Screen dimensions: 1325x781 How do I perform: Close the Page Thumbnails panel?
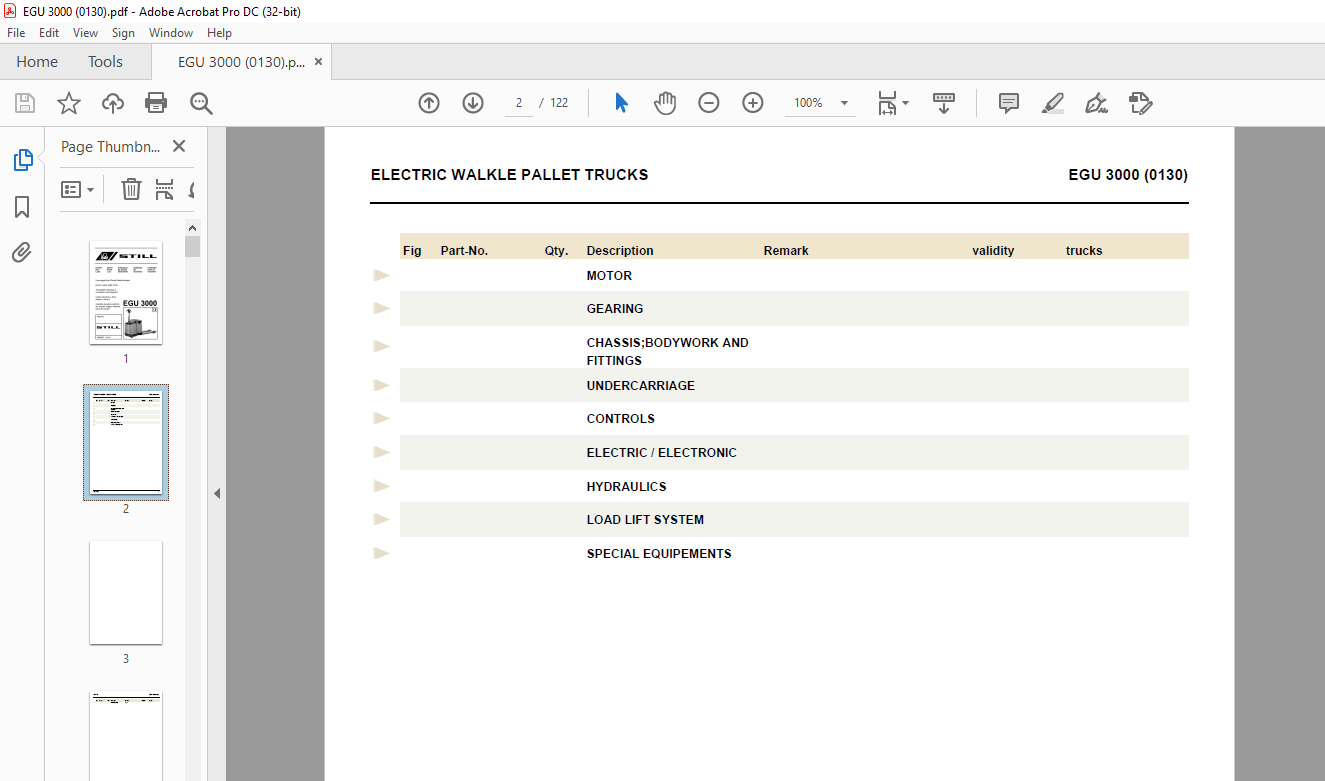[179, 146]
